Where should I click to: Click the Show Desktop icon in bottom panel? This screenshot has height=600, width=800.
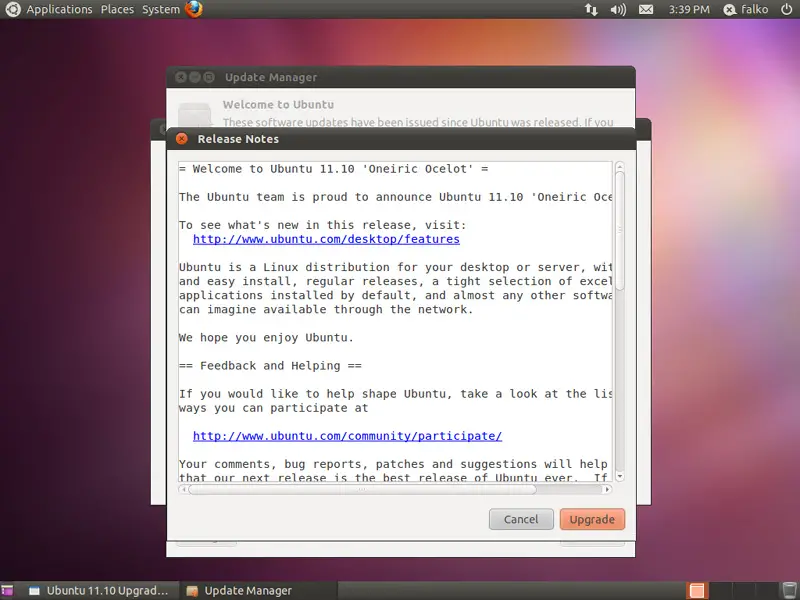8,591
